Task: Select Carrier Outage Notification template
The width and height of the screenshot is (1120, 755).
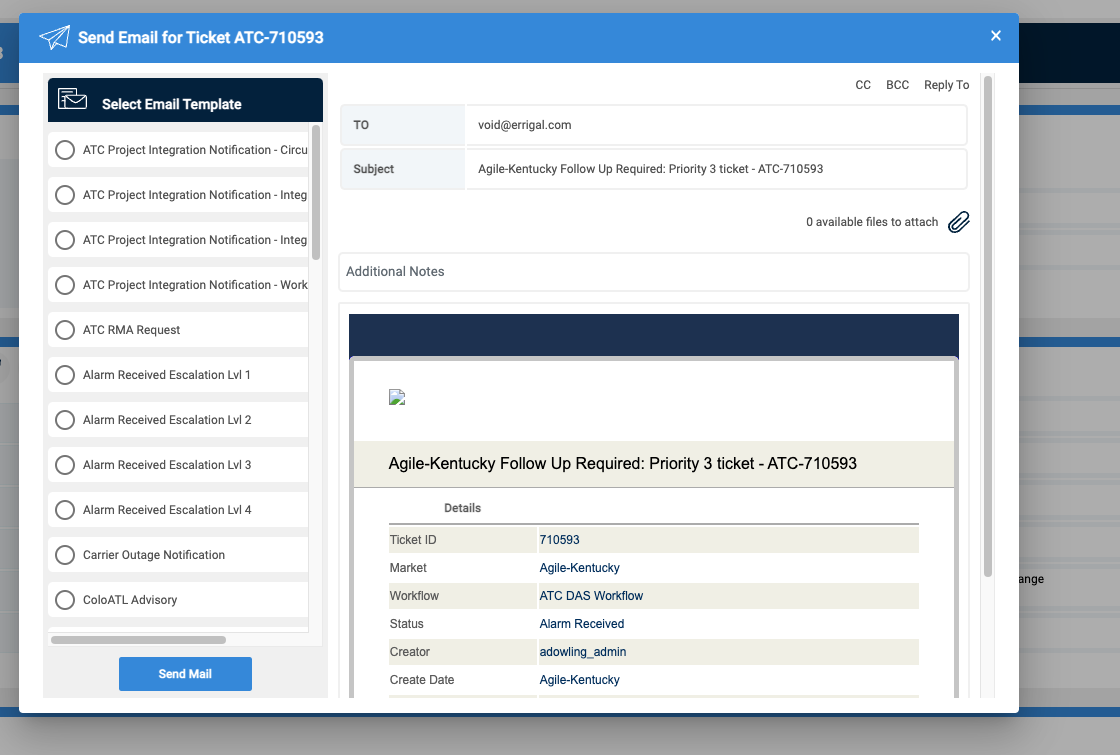Action: [x=65, y=555]
